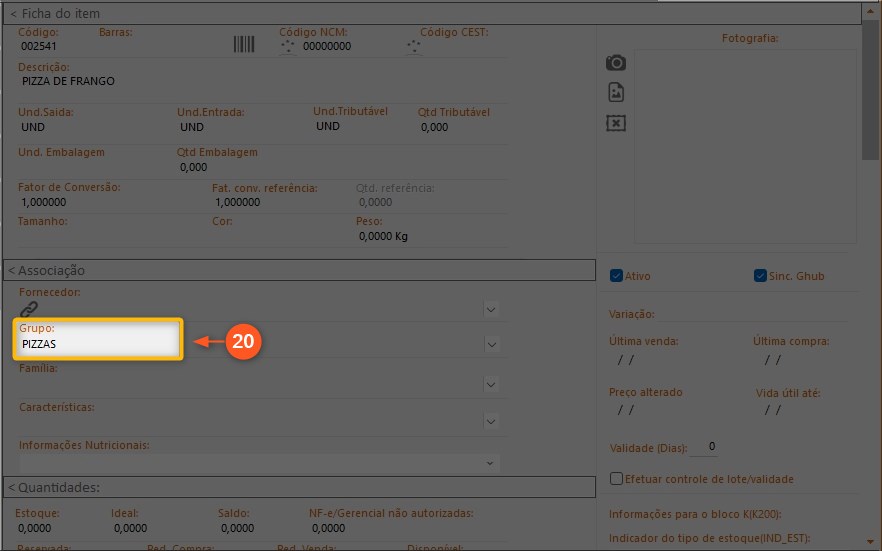Image resolution: width=882 pixels, height=551 pixels.
Task: Click the camera icon to take photo
Action: tap(616, 63)
